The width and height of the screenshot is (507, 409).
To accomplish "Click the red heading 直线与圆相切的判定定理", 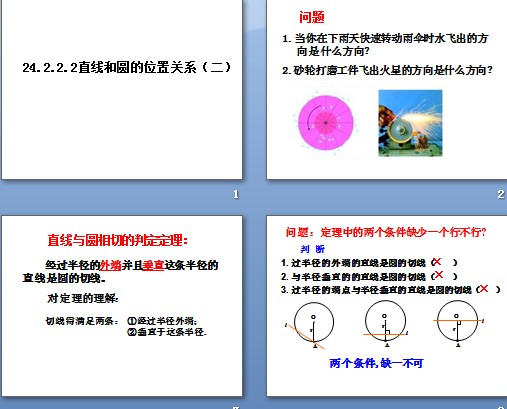I will 118,240.
